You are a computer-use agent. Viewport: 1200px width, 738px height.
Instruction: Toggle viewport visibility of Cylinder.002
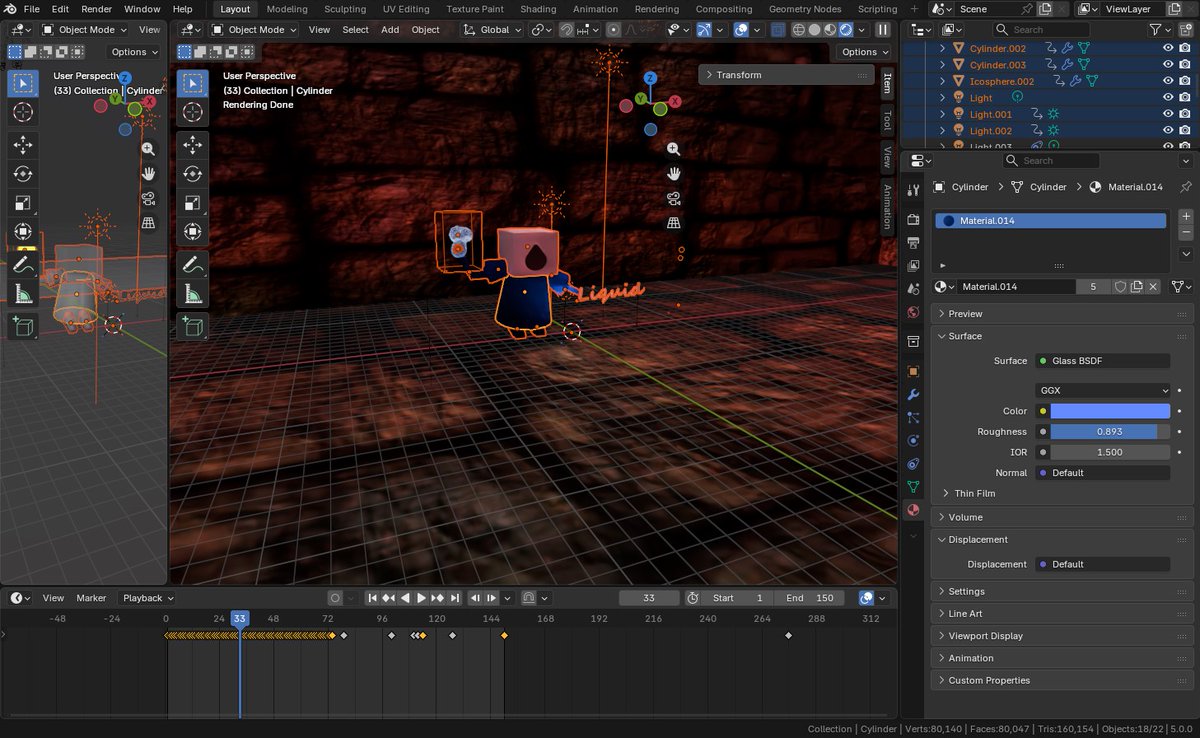point(1169,48)
